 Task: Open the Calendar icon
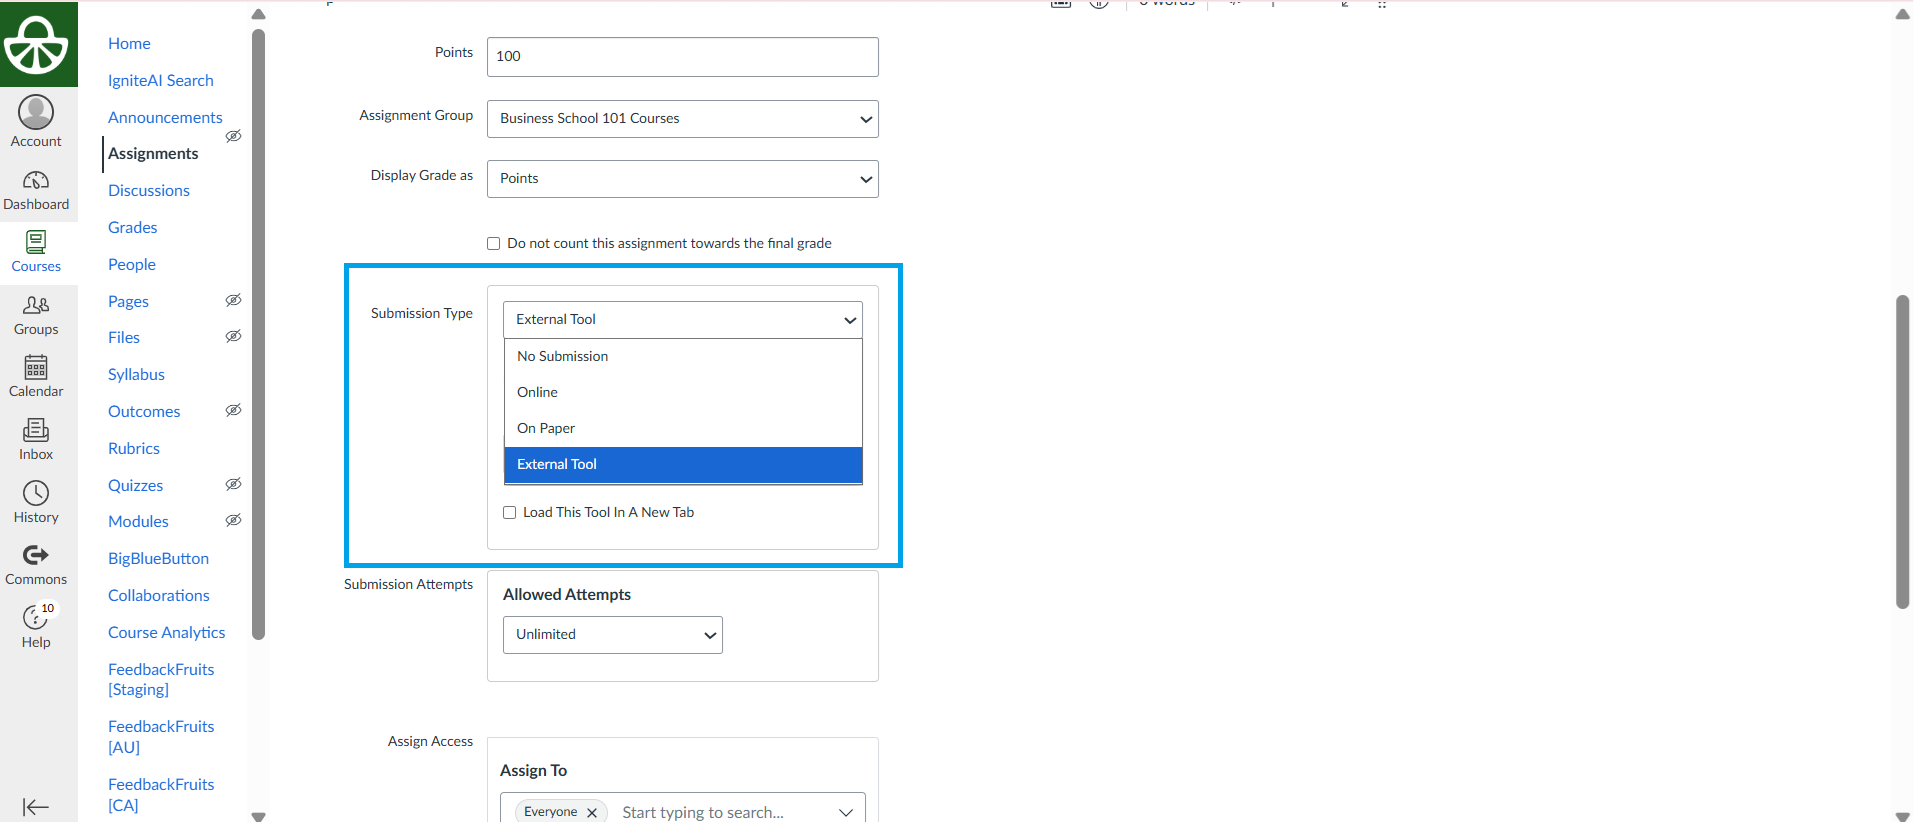click(x=36, y=368)
